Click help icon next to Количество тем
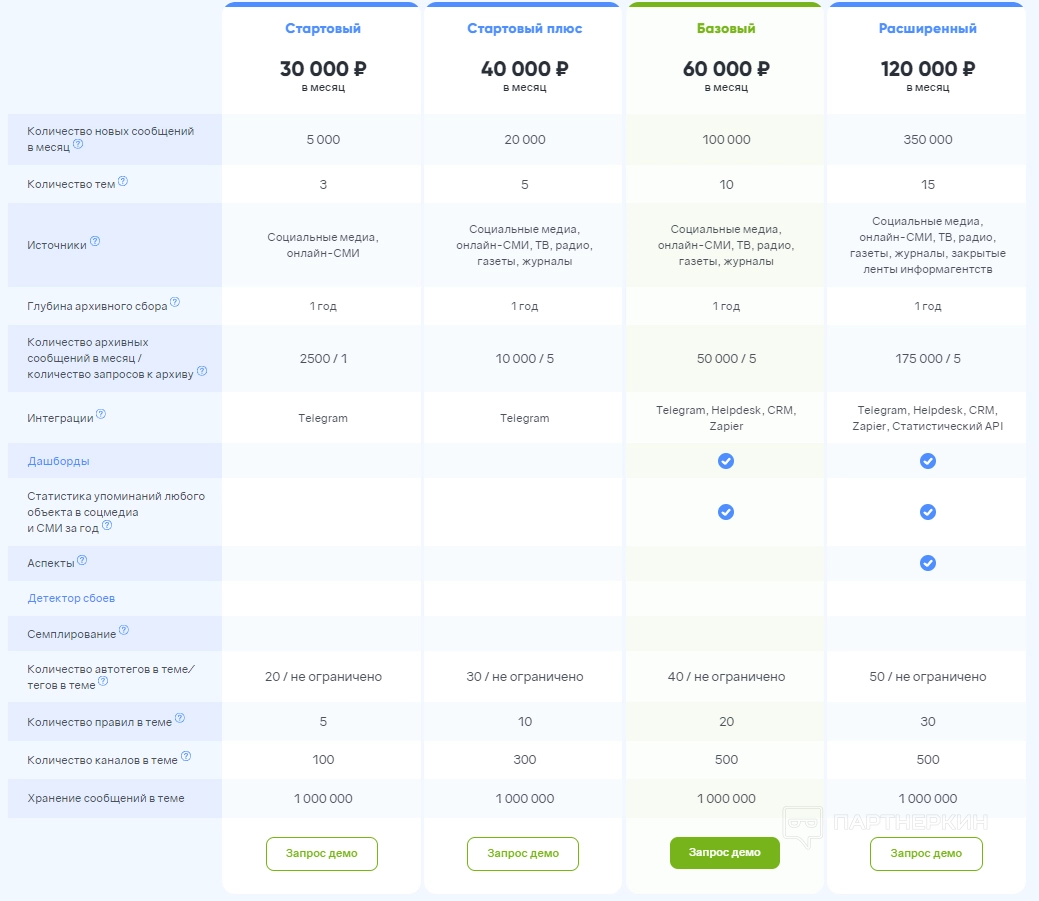Viewport: 1039px width, 901px height. point(123,182)
